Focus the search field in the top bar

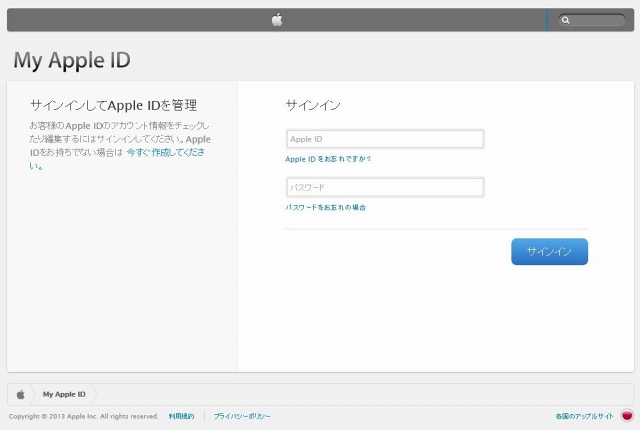coord(592,20)
